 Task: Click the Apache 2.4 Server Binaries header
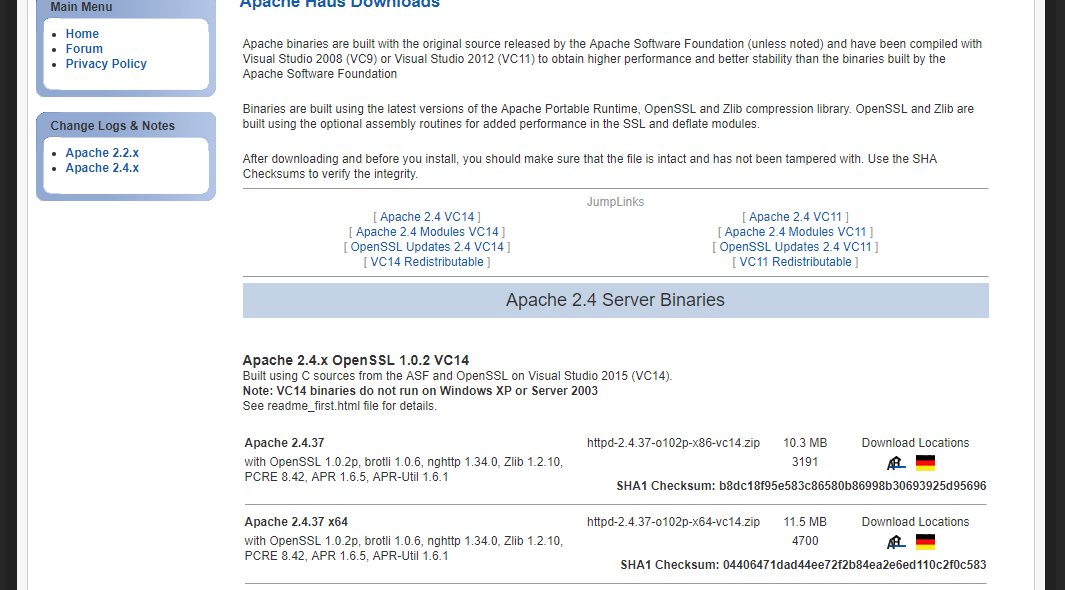615,300
